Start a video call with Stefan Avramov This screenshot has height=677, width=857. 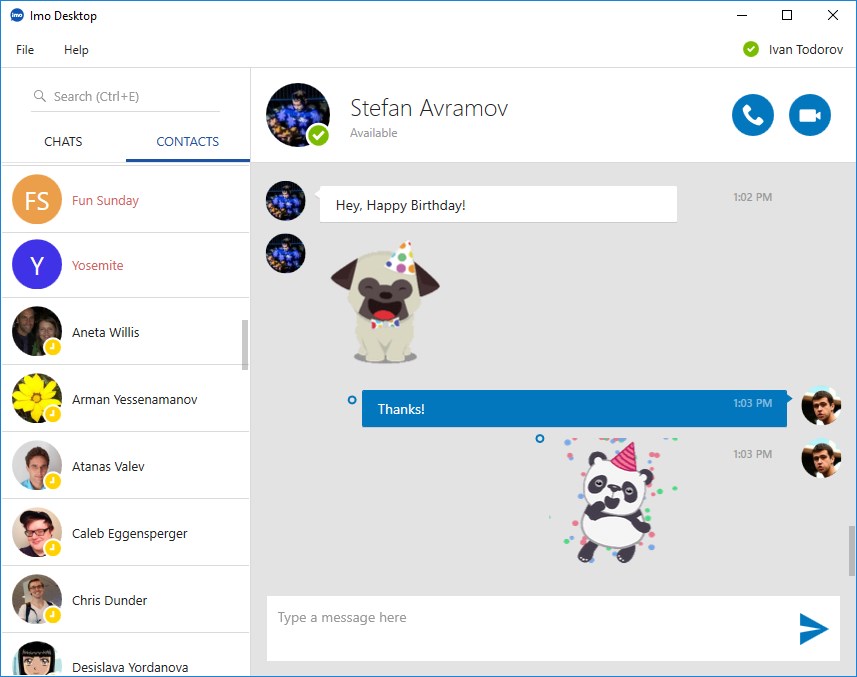coord(810,114)
